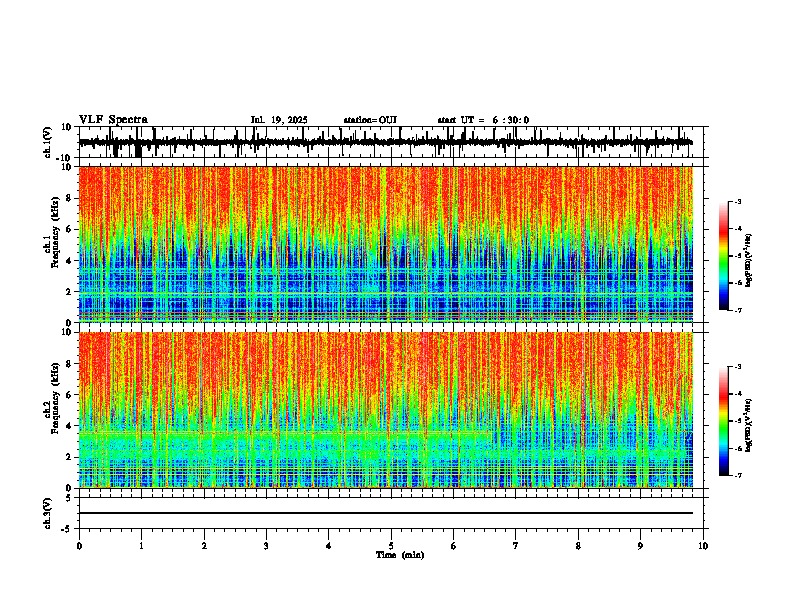Click the "ch.1(V)" vertical axis label
The width and height of the screenshot is (792, 612).
(48, 142)
